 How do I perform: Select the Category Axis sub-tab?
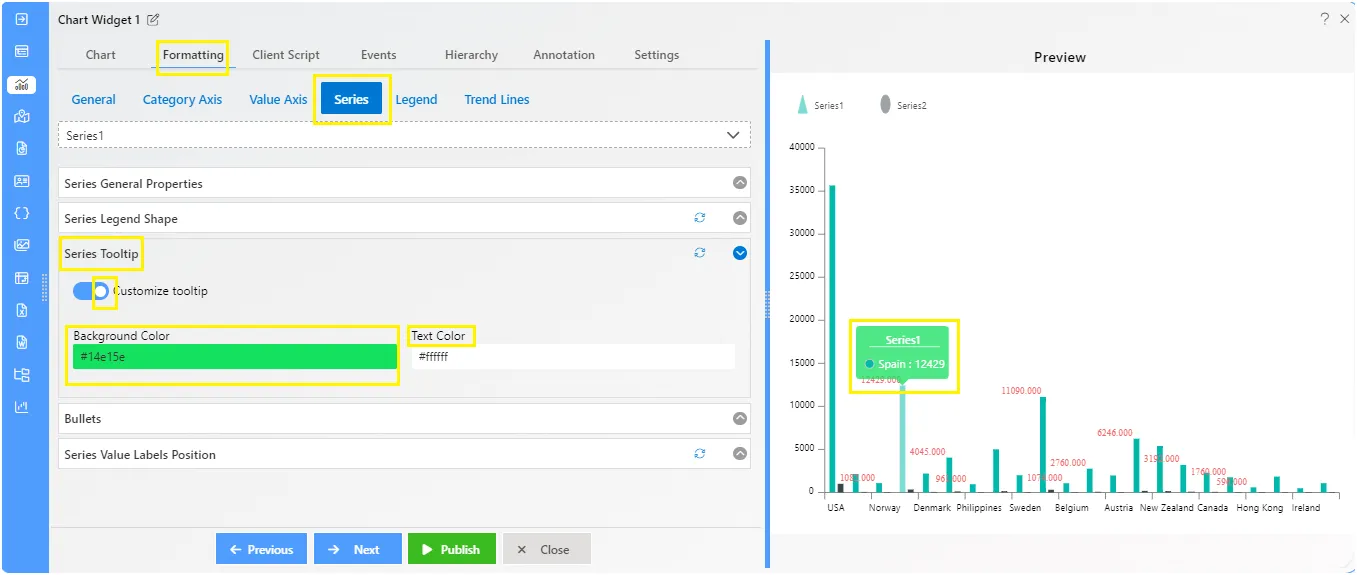pos(182,99)
